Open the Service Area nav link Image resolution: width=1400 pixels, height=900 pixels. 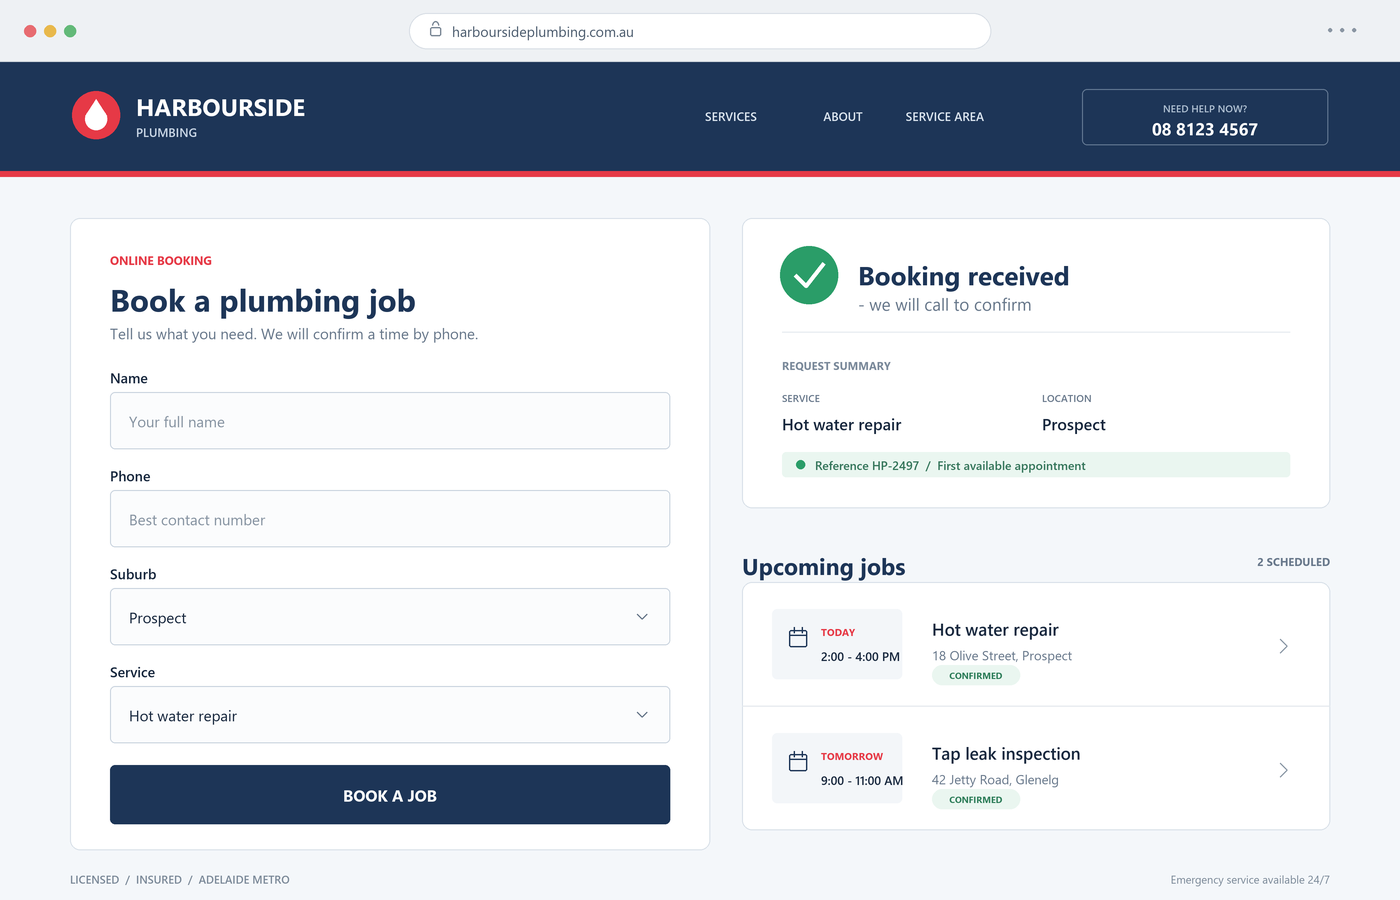(945, 117)
